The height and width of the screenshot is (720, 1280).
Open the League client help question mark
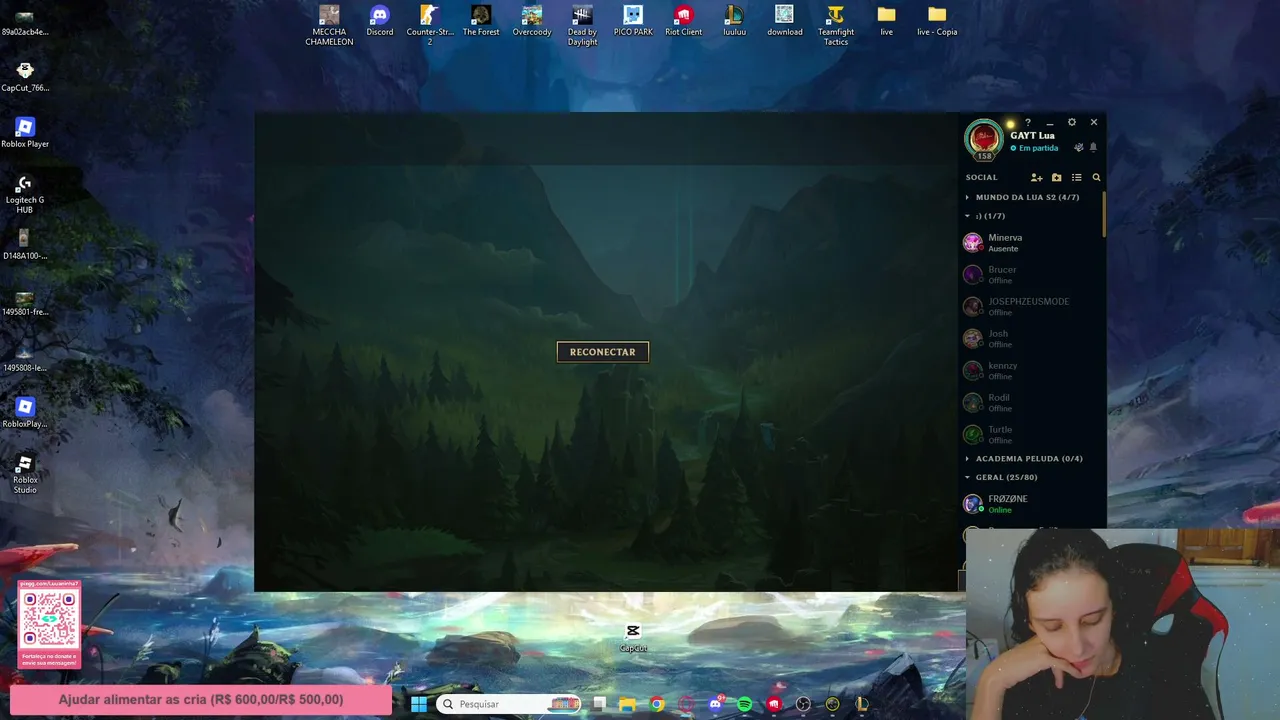[x=1028, y=123]
